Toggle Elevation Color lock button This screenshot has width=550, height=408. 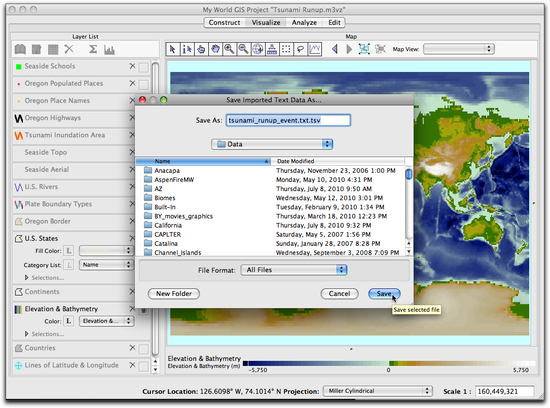coord(69,321)
